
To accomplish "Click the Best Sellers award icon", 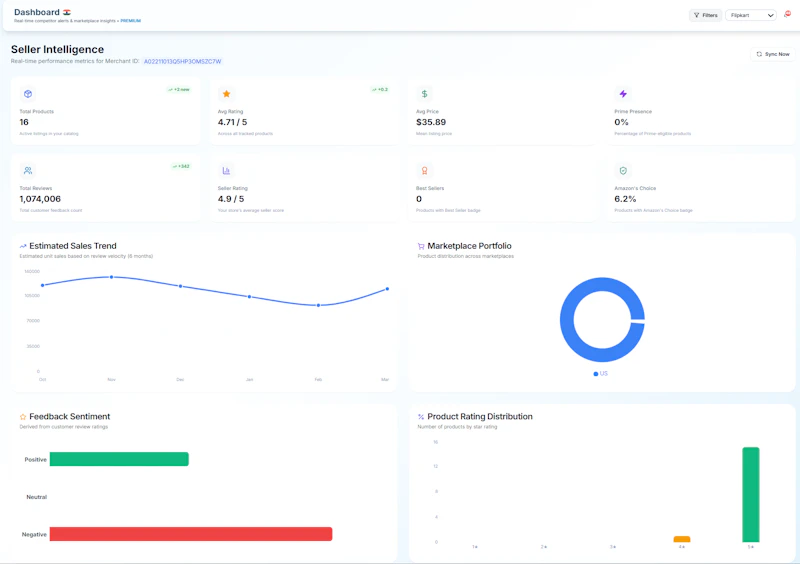I will 424,170.
